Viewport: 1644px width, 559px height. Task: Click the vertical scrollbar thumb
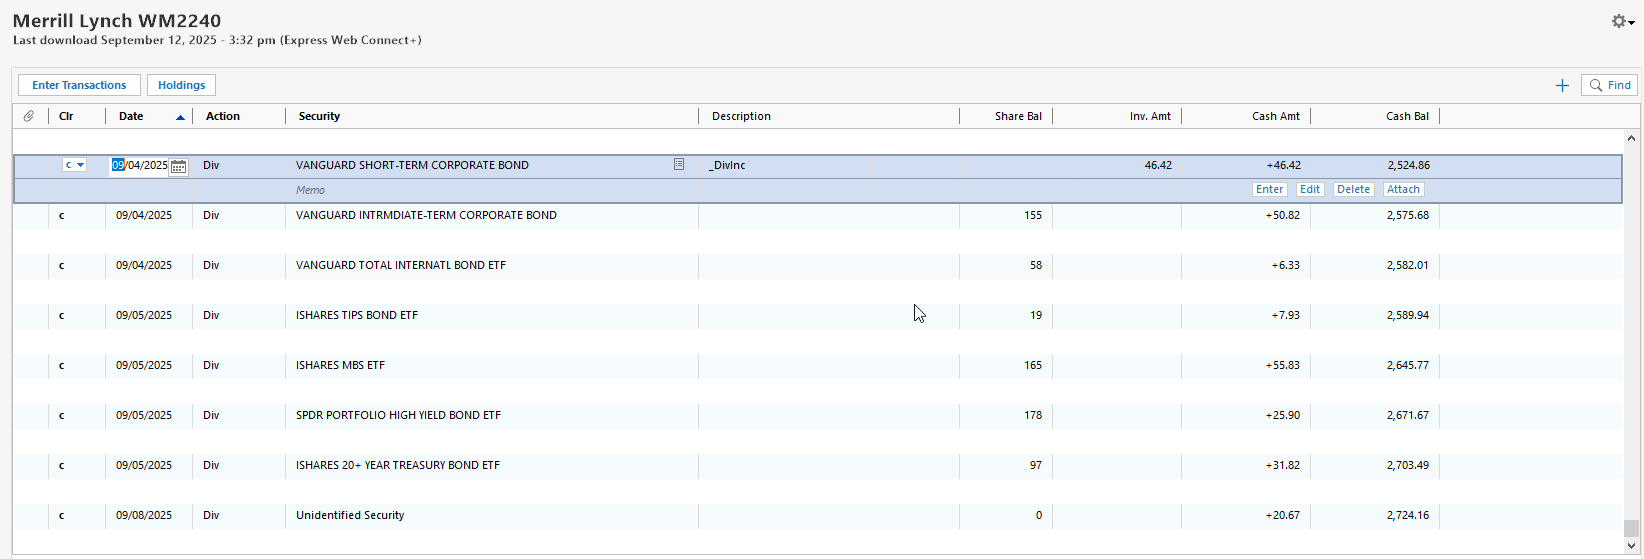coord(1631,528)
